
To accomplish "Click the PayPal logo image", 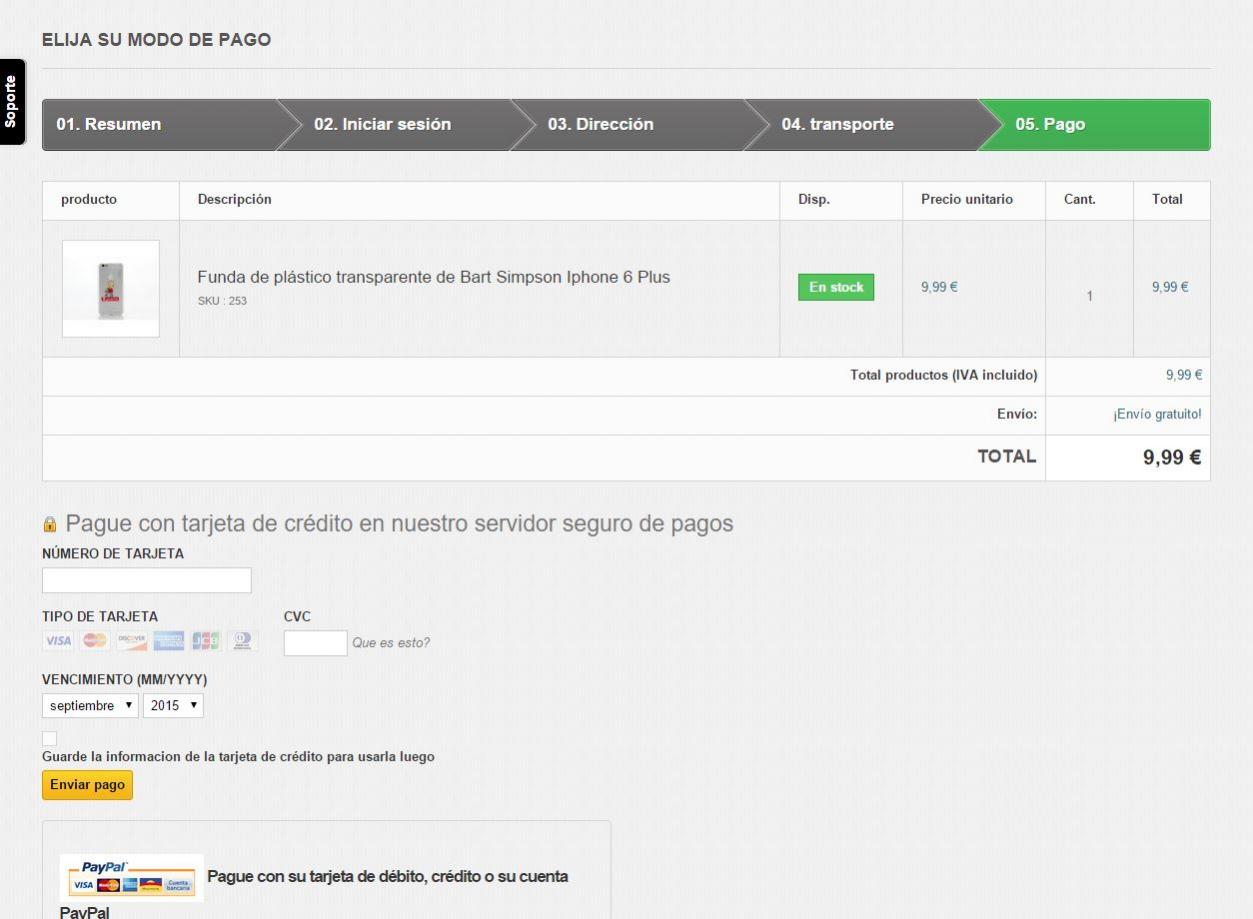I will tap(131, 878).
